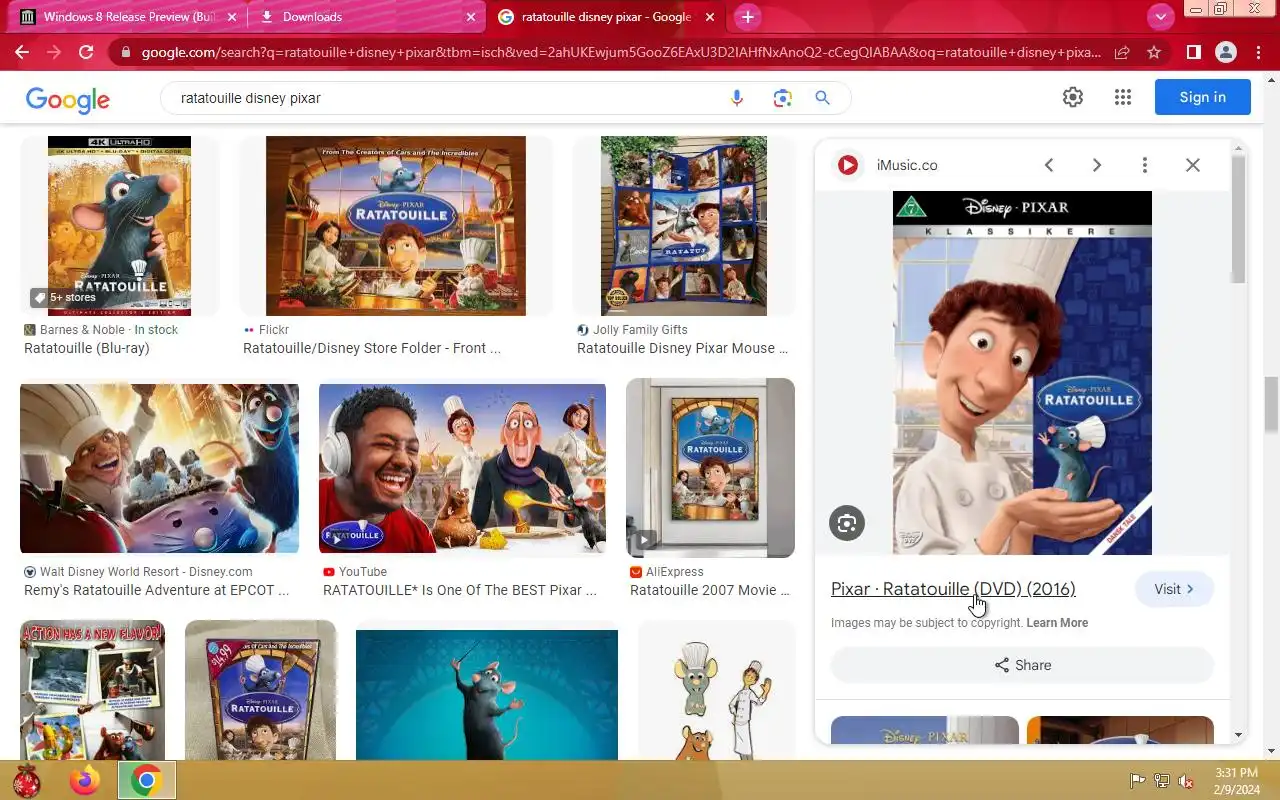The image size is (1280, 800).
Task: Click 'Ratatouille/Disney Store Folder - Front' caption
Action: point(372,348)
